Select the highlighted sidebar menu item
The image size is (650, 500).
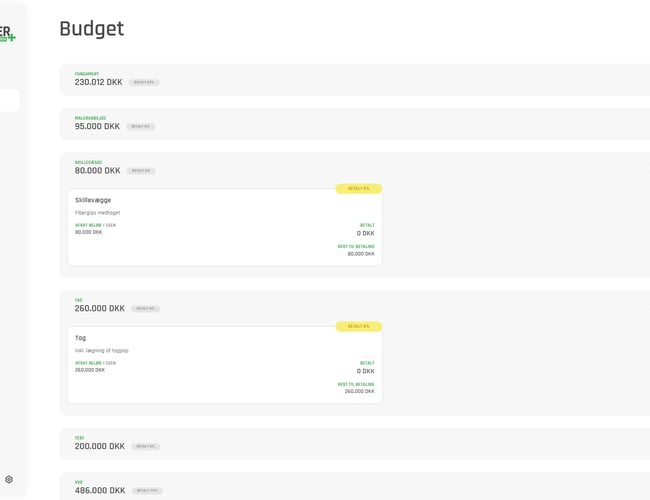9,100
